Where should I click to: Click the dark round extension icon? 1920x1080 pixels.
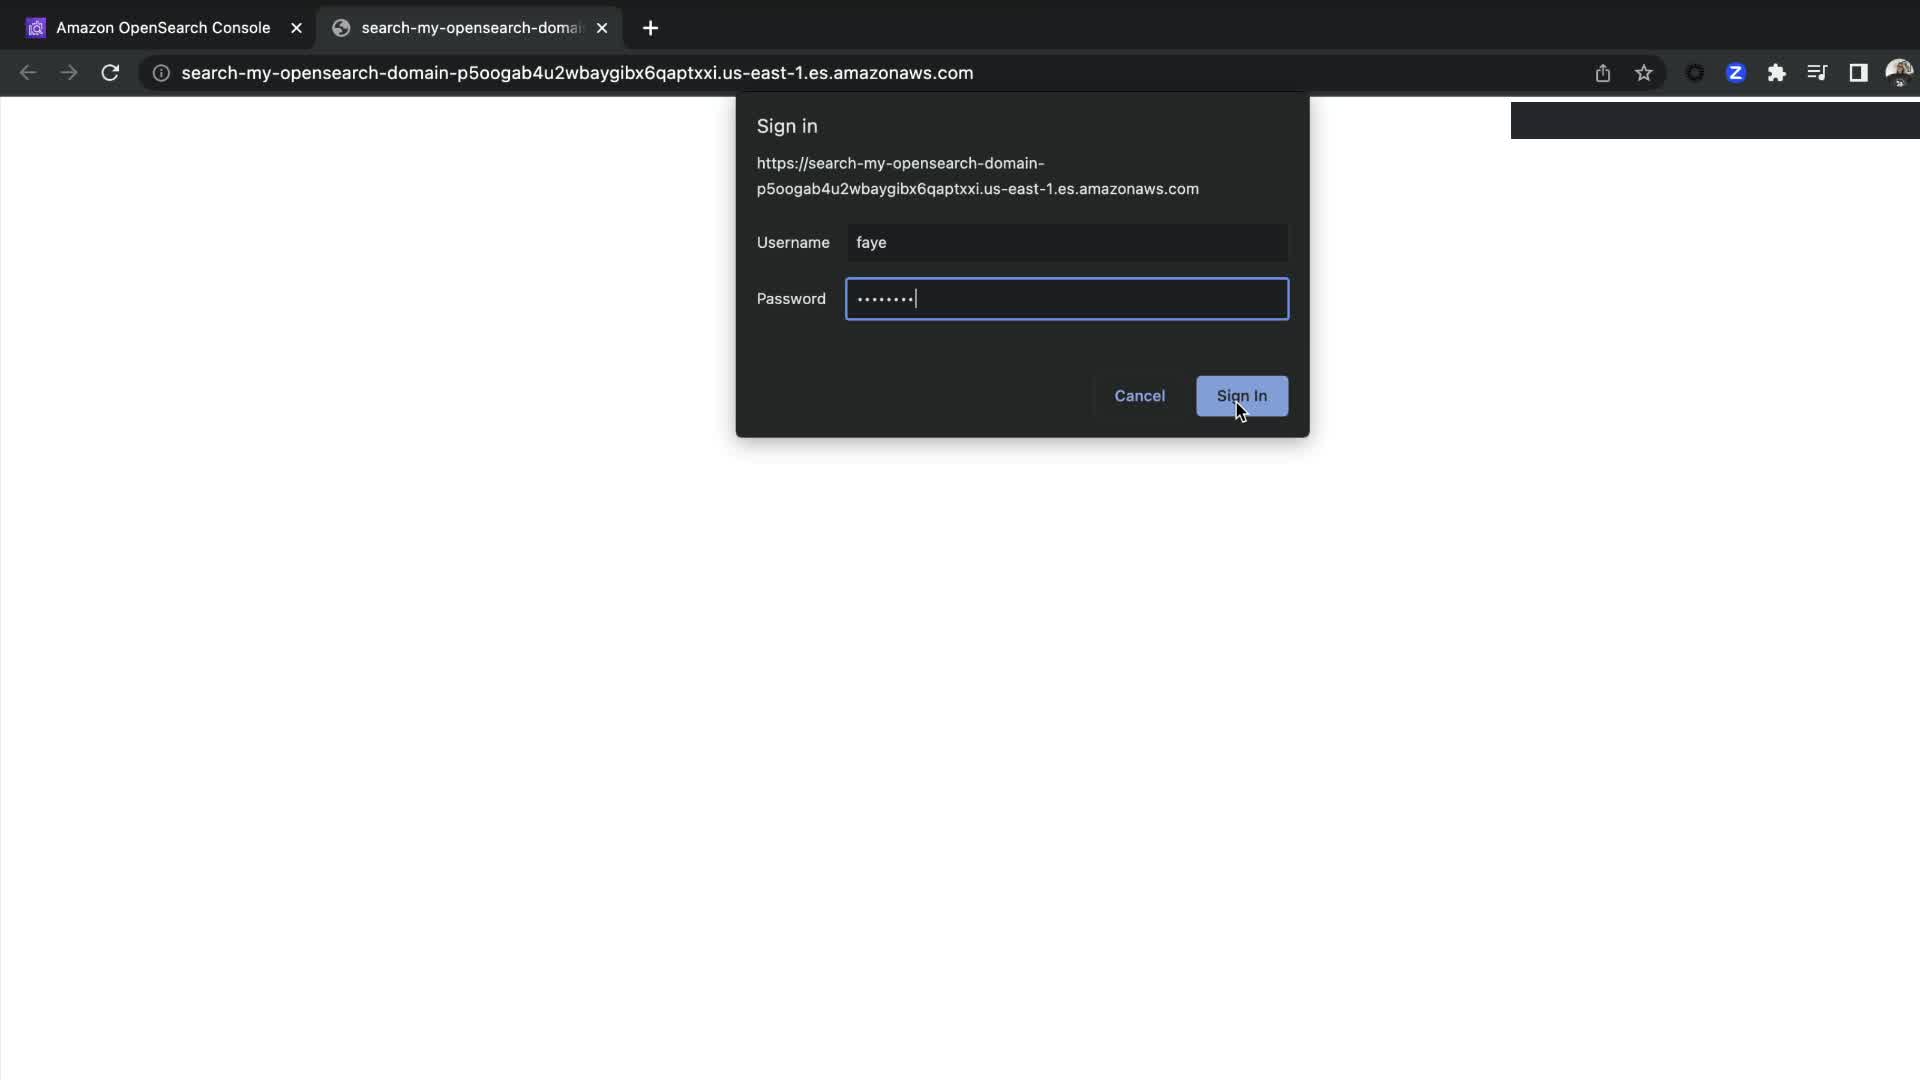(1694, 73)
